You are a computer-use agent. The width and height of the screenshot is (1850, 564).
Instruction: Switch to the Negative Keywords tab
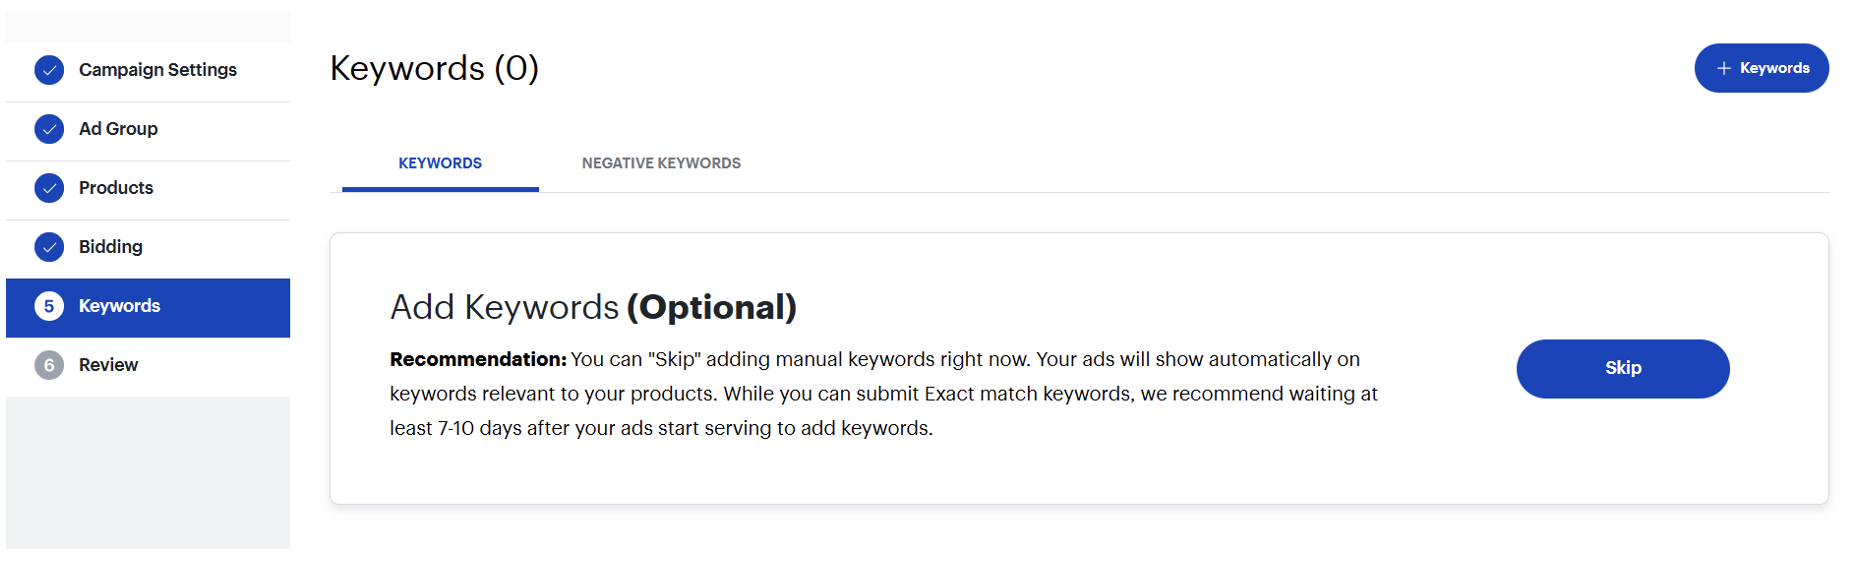661,163
